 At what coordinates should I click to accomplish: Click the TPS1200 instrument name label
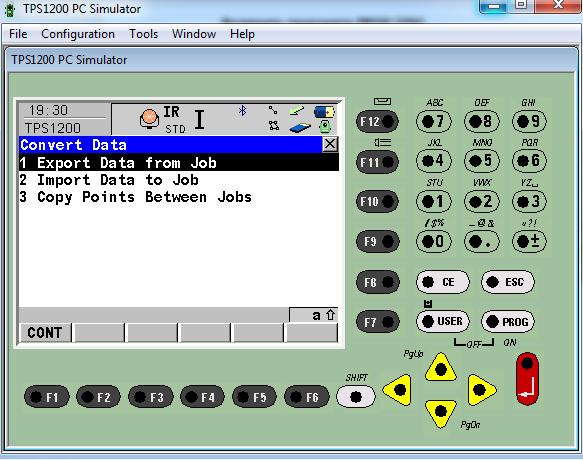(53, 128)
